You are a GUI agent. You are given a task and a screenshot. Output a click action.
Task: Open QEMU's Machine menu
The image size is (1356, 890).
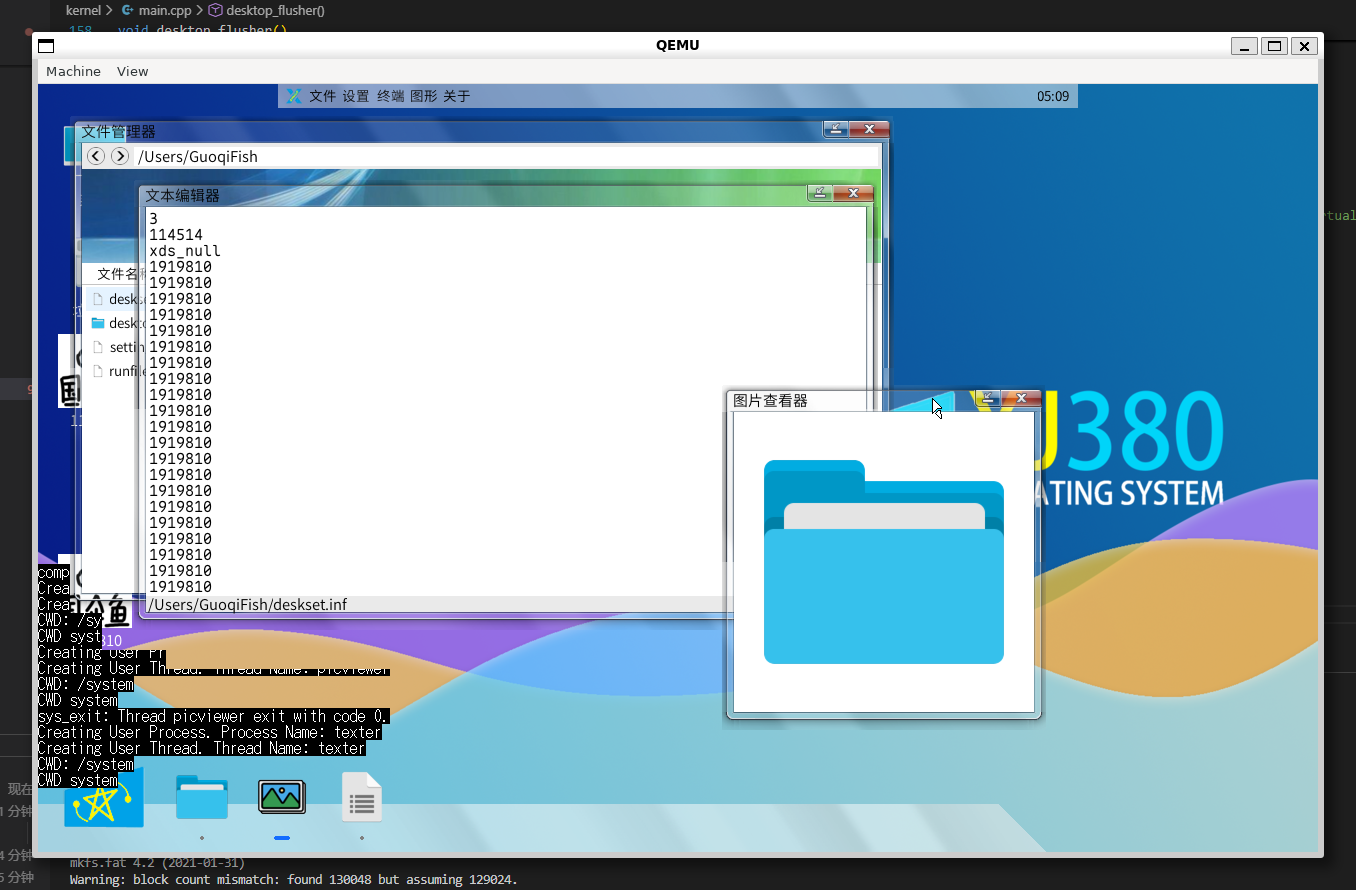(x=73, y=71)
